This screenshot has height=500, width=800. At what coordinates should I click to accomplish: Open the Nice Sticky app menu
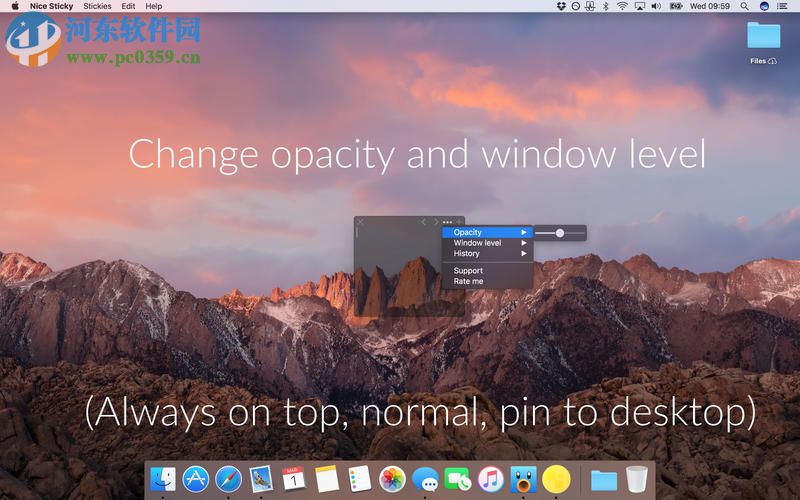[52, 6]
